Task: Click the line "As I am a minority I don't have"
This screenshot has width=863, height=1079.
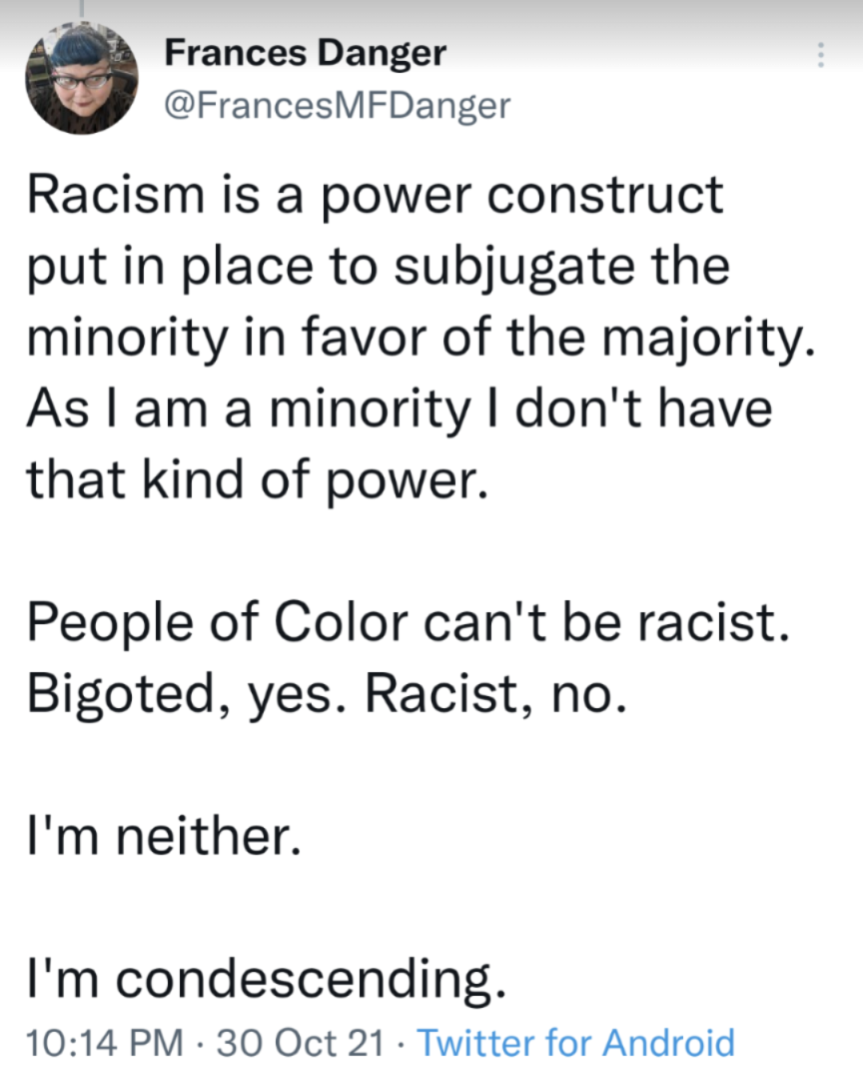Action: pyautogui.click(x=399, y=411)
